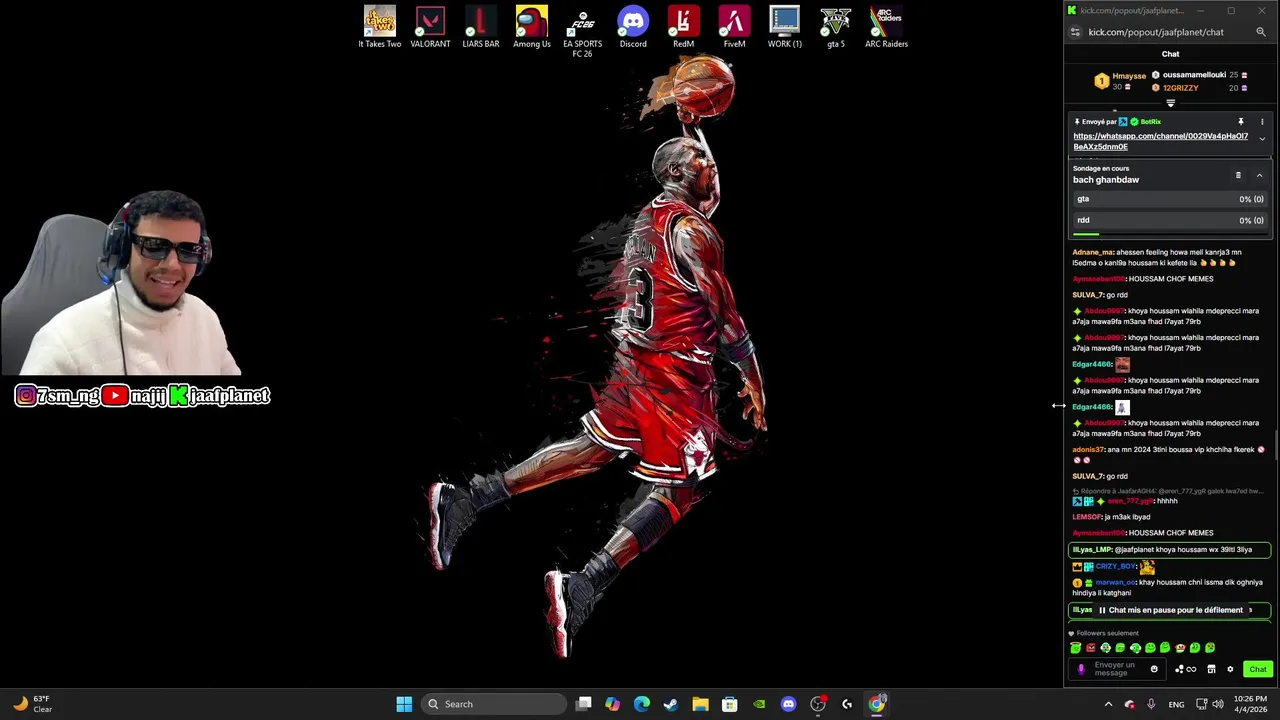
Task: Resume chat via the paused-scrolling banner
Action: [1170, 610]
